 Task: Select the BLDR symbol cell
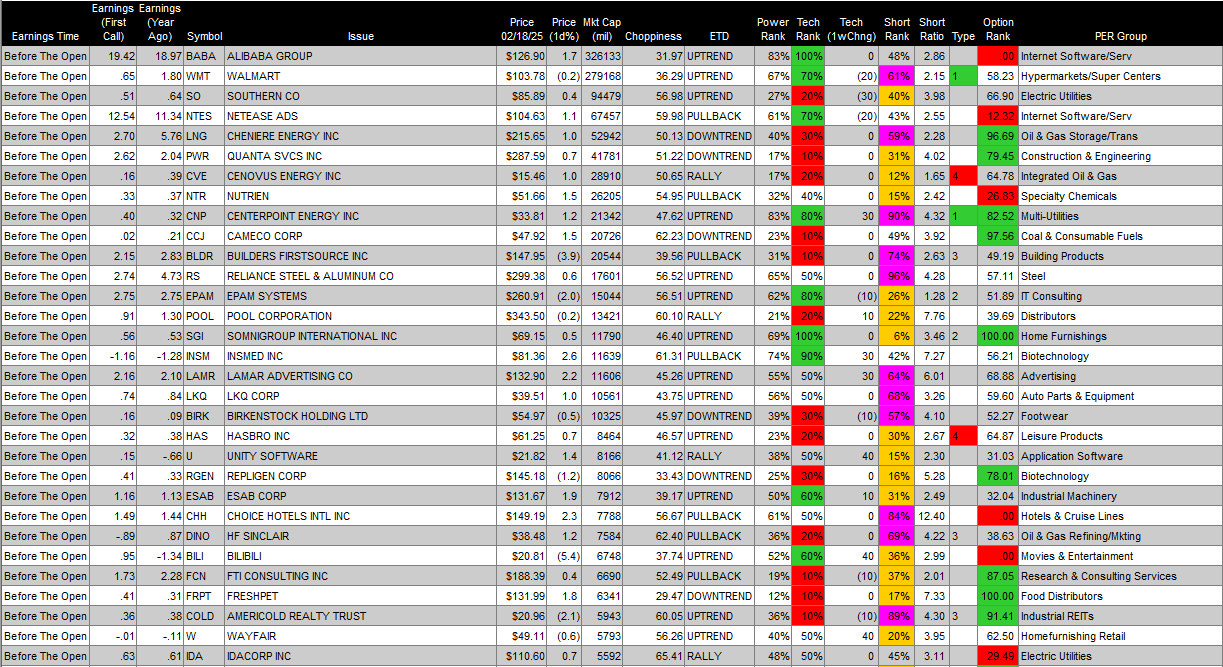pyautogui.click(x=204, y=256)
